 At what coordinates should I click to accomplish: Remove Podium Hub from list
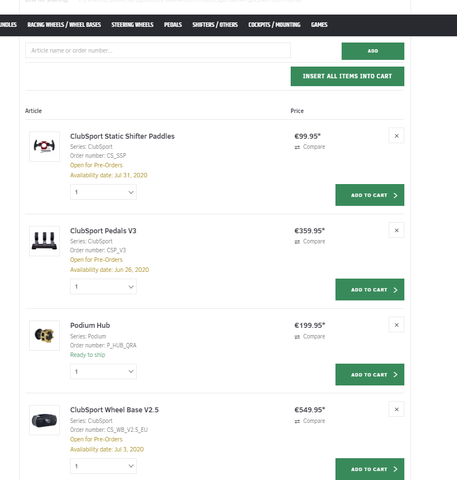[x=396, y=325]
